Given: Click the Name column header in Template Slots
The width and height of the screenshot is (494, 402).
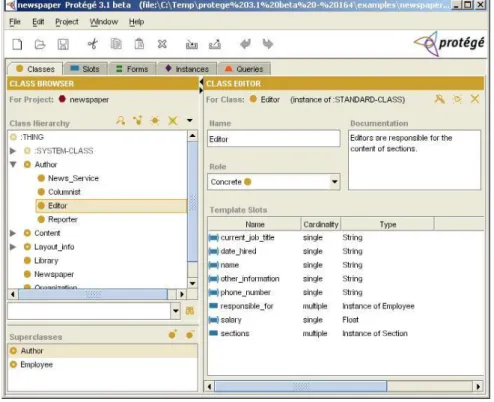Looking at the screenshot, I should (255, 224).
